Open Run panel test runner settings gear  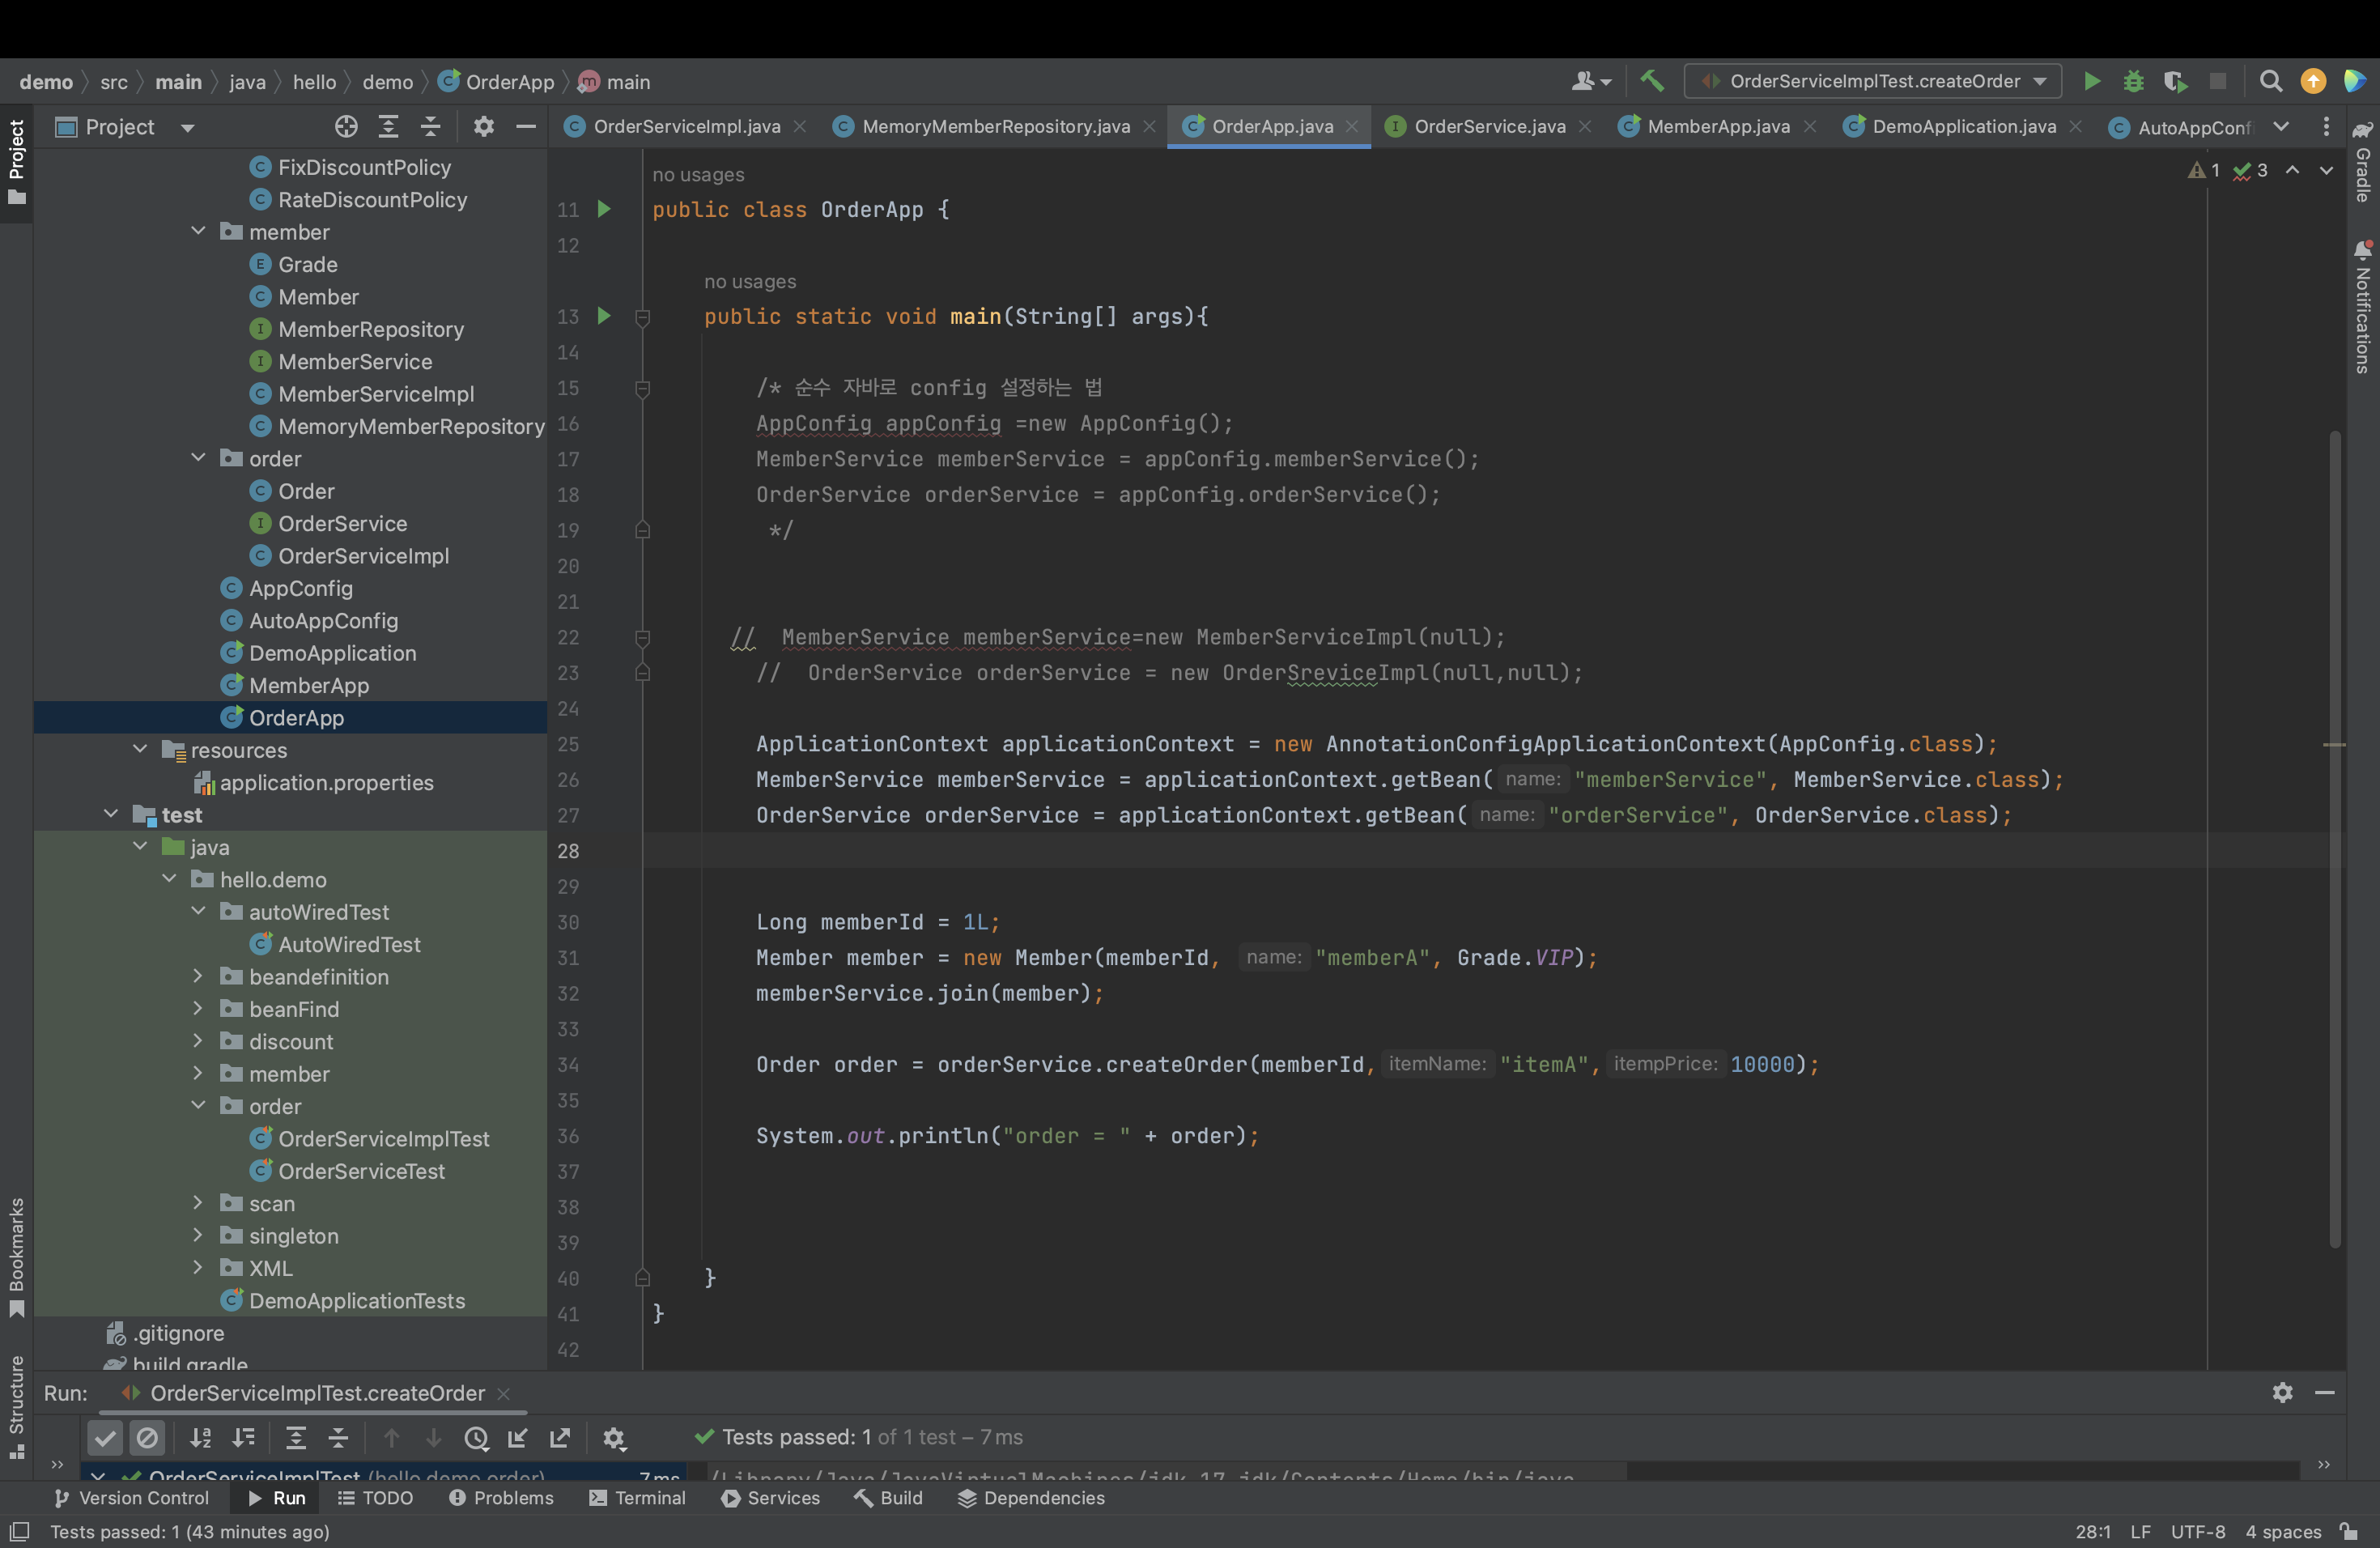[614, 1437]
